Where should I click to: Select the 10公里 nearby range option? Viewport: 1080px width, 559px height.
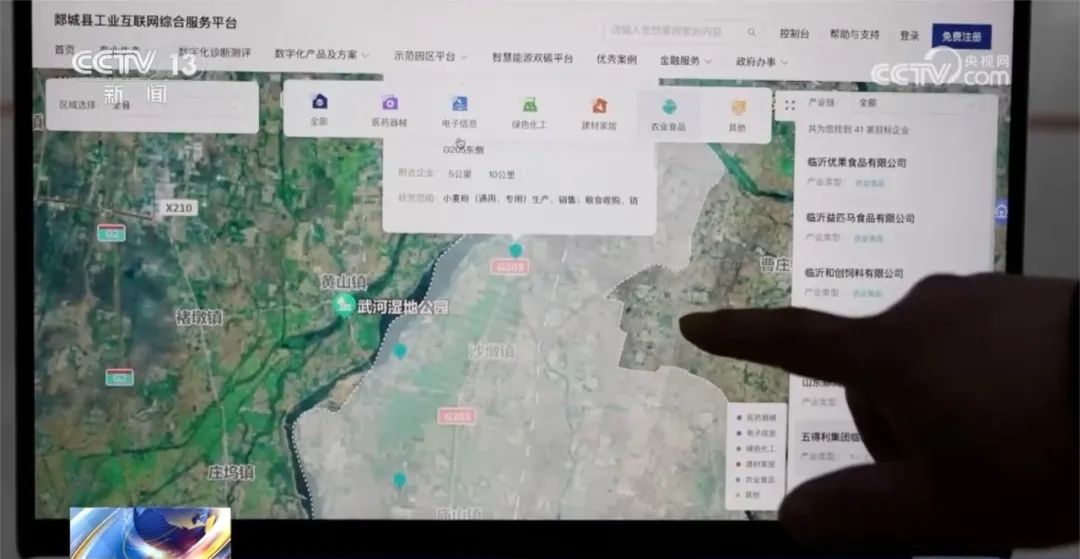click(x=501, y=175)
